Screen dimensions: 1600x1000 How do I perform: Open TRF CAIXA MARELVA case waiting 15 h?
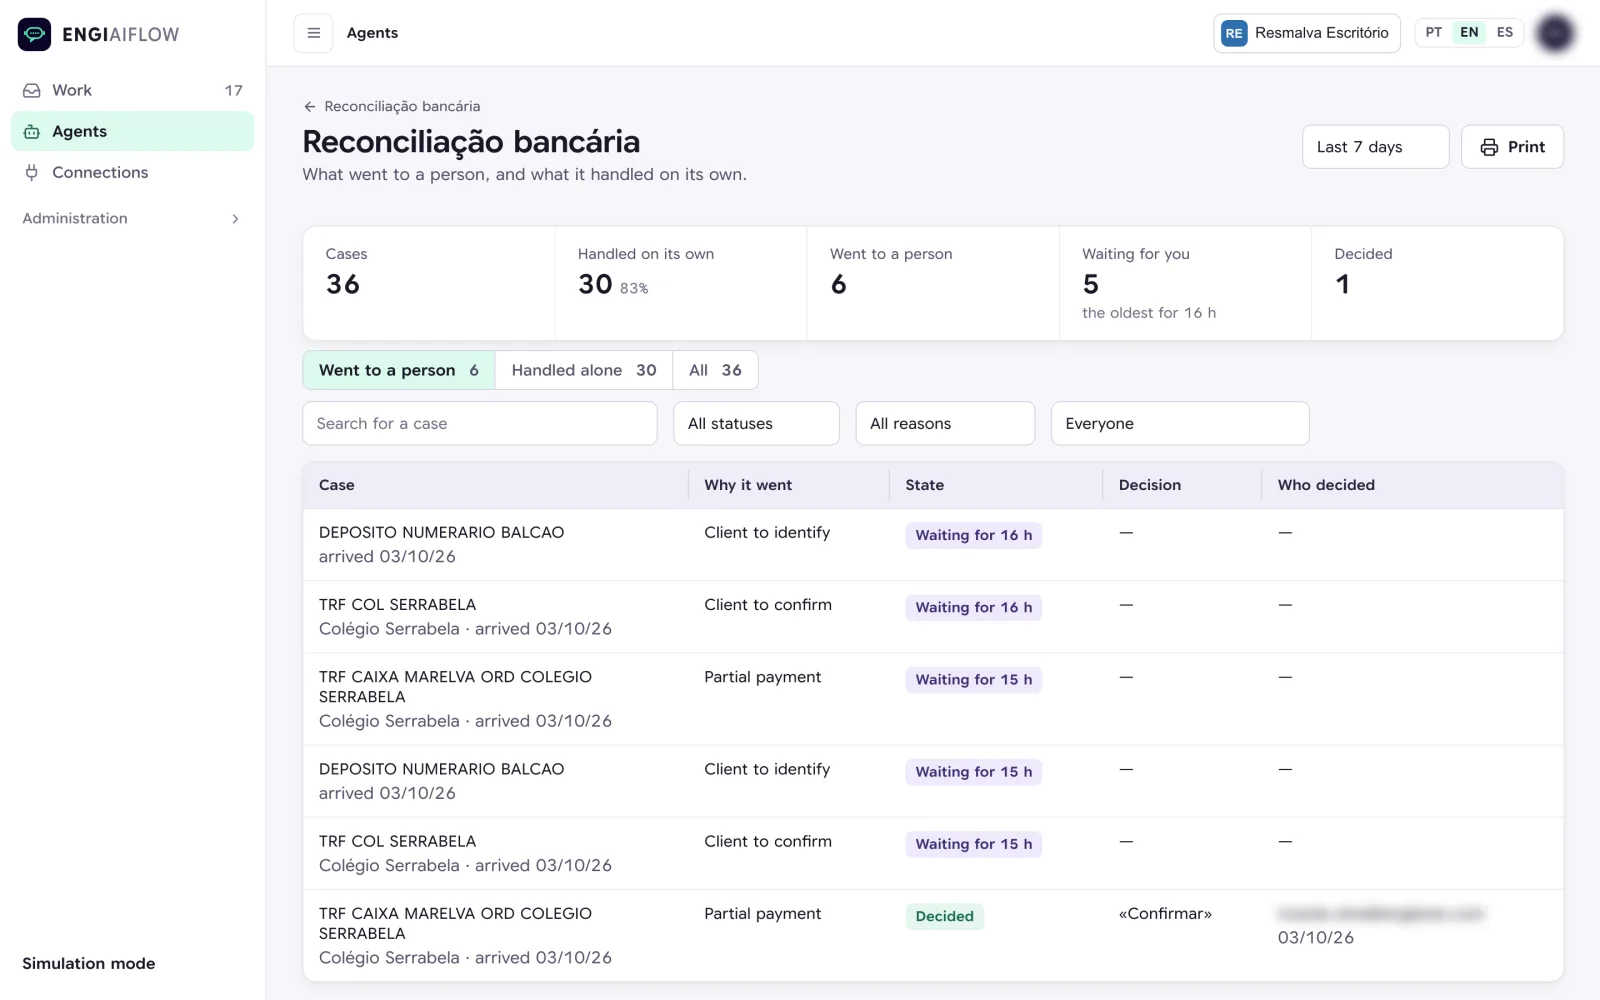(933, 699)
